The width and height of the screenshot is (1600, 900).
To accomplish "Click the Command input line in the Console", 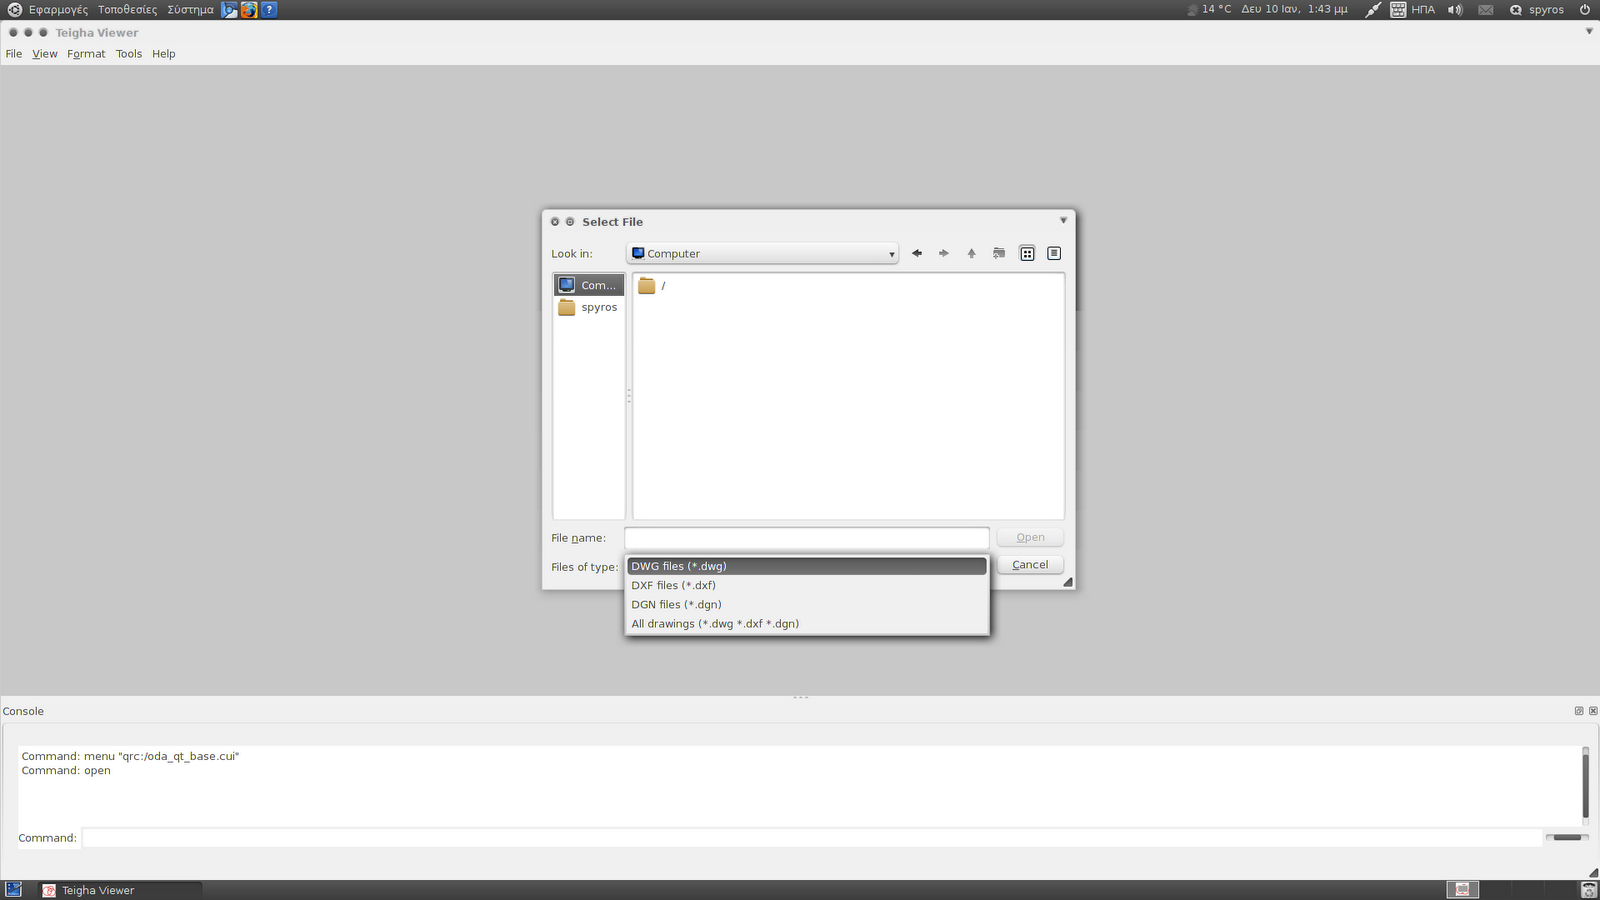I will (x=800, y=837).
